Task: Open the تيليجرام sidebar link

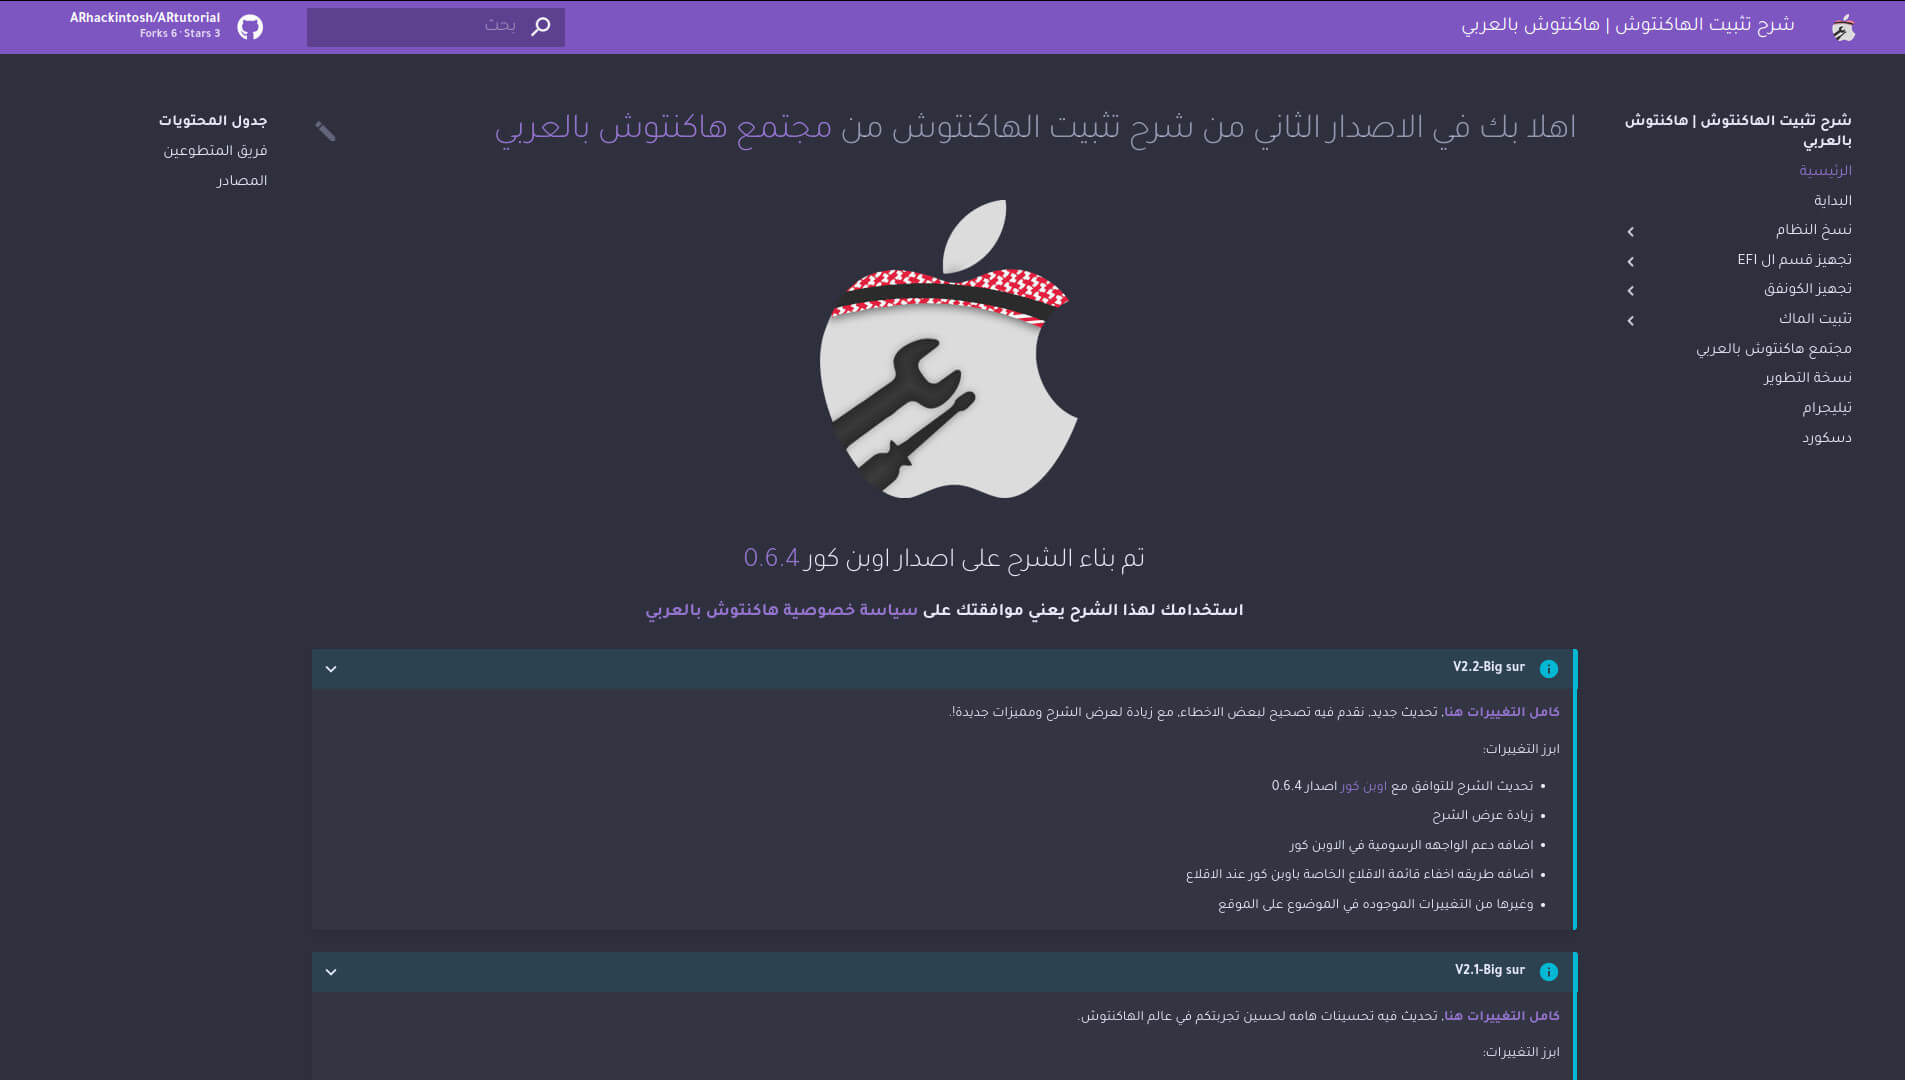Action: pyautogui.click(x=1826, y=408)
